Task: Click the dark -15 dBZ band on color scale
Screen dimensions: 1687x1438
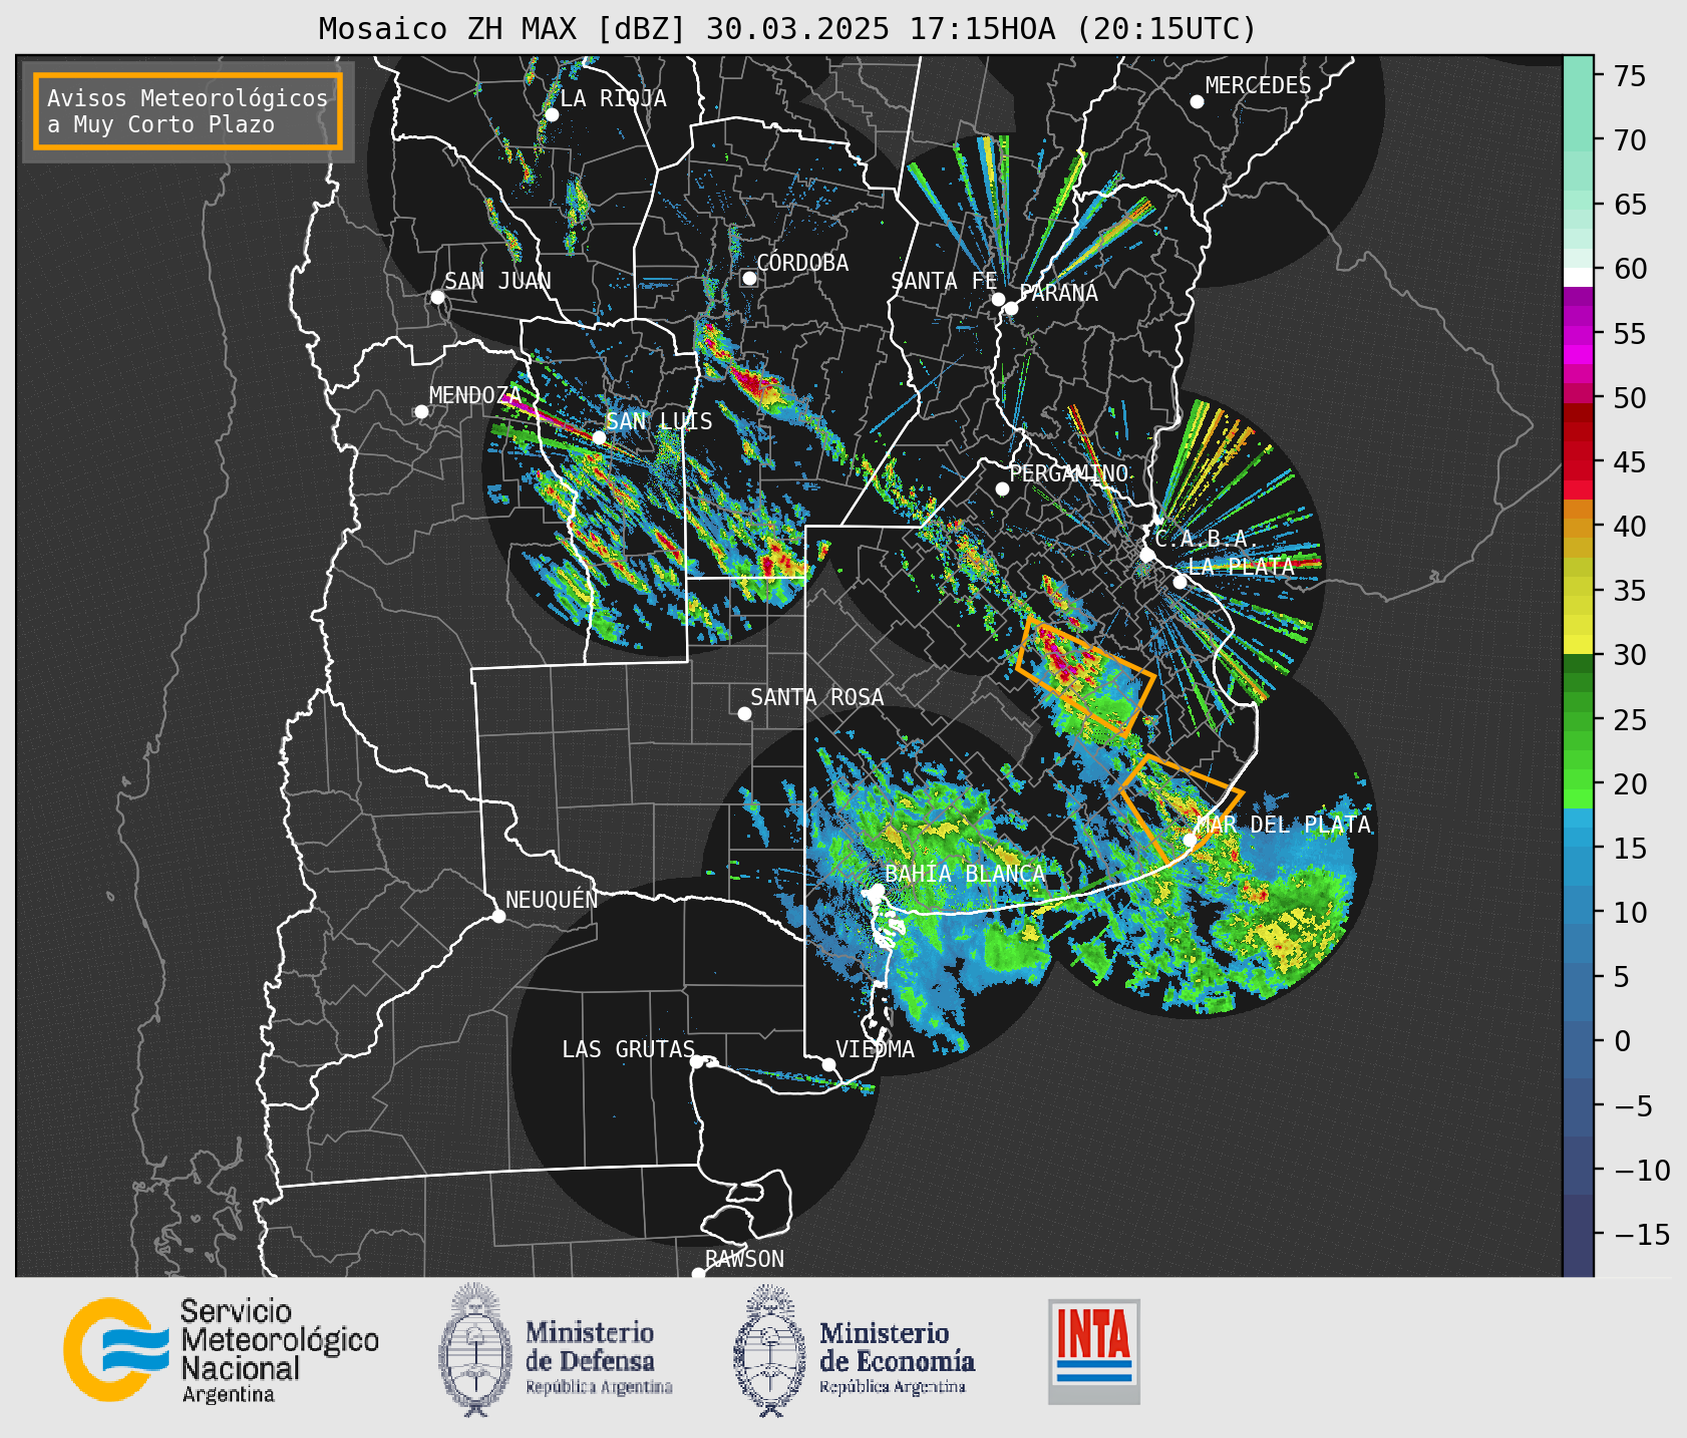Action: (1578, 1234)
